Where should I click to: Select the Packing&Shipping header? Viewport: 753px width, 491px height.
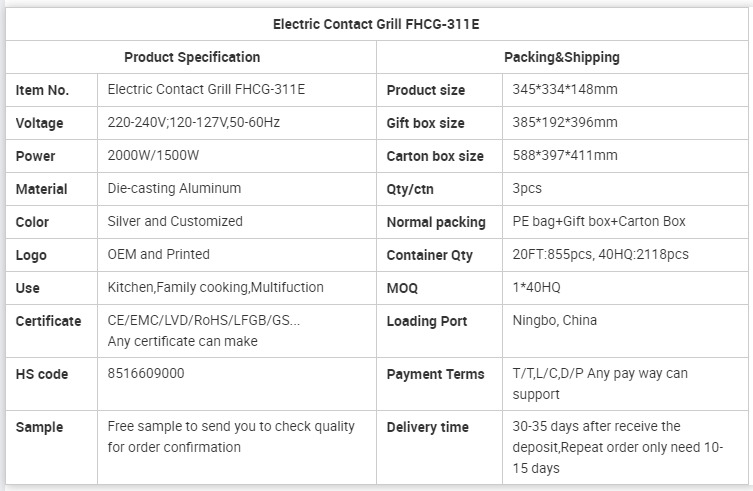(x=561, y=57)
